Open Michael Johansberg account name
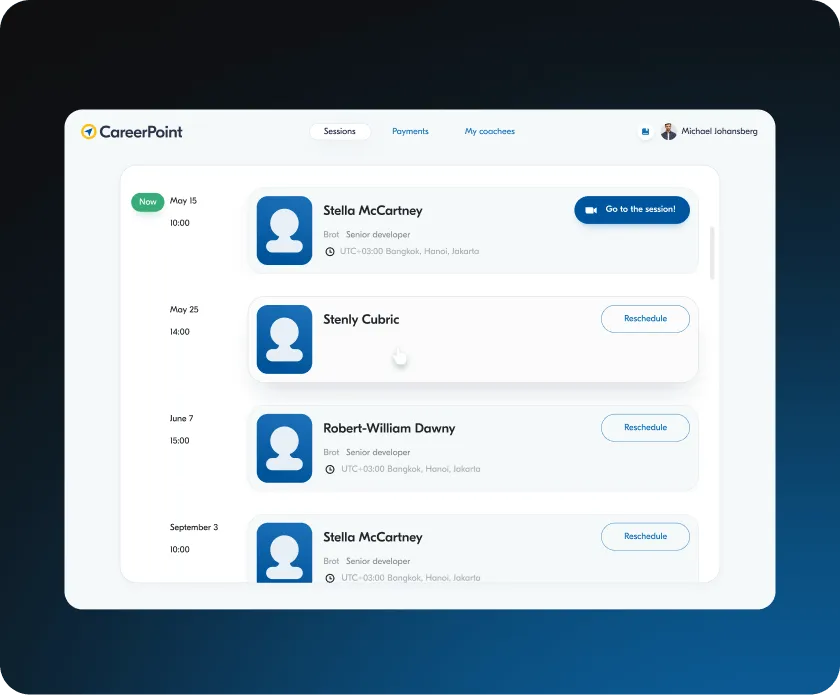840x695 pixels. (719, 131)
